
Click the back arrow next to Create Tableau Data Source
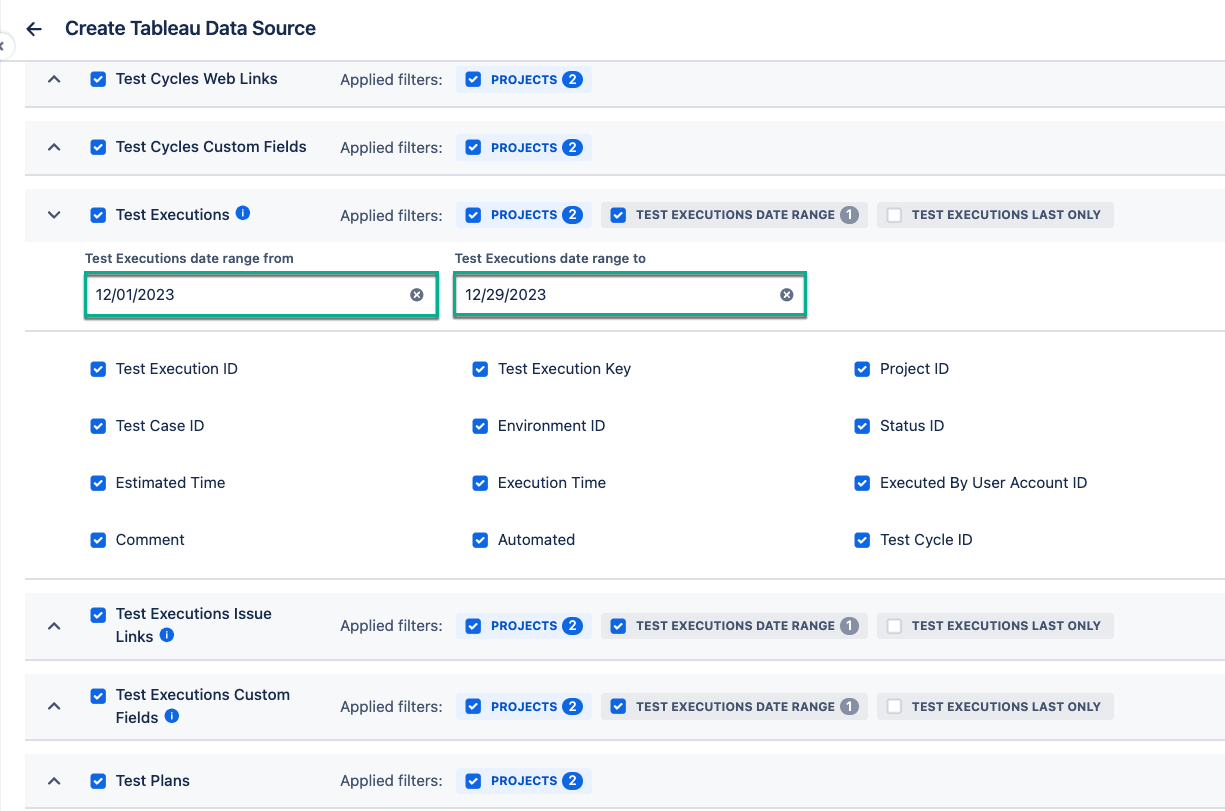34,29
